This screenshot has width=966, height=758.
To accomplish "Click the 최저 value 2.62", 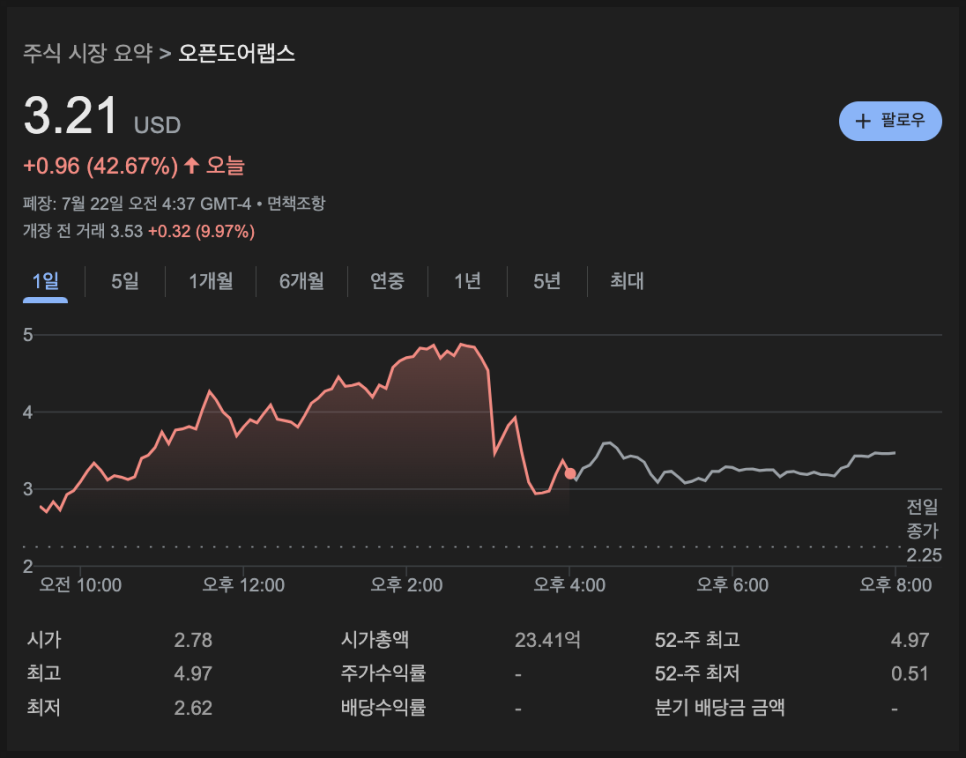I will click(193, 708).
